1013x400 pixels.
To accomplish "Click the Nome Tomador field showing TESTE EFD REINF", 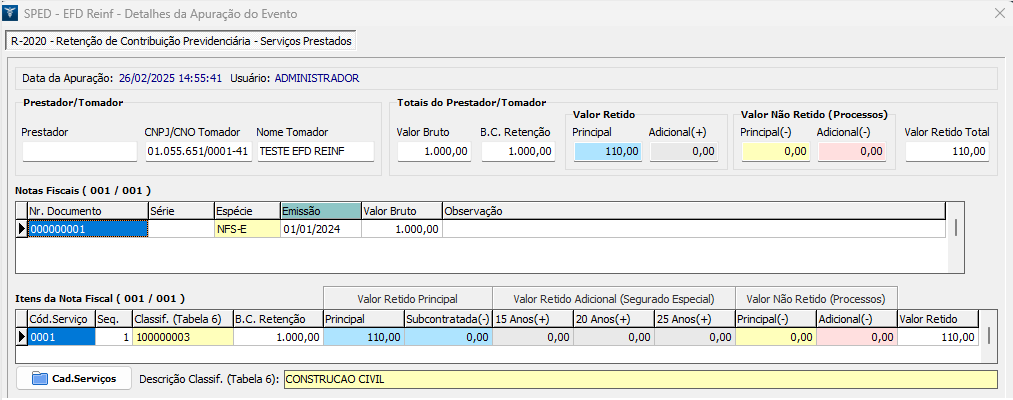I will click(x=313, y=151).
